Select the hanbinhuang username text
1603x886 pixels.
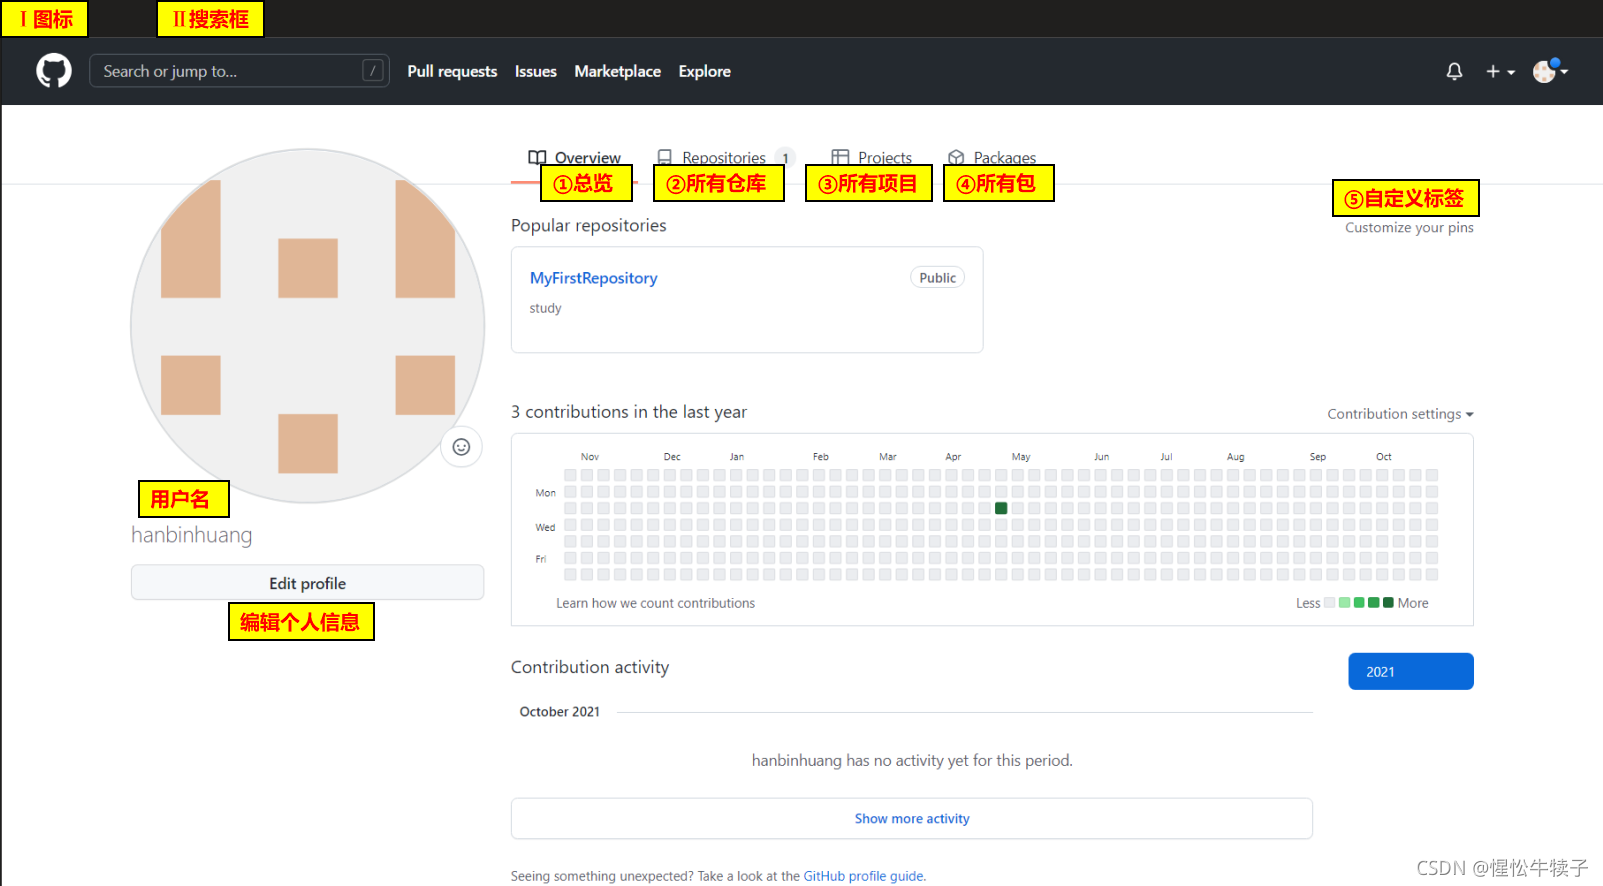[x=192, y=535]
